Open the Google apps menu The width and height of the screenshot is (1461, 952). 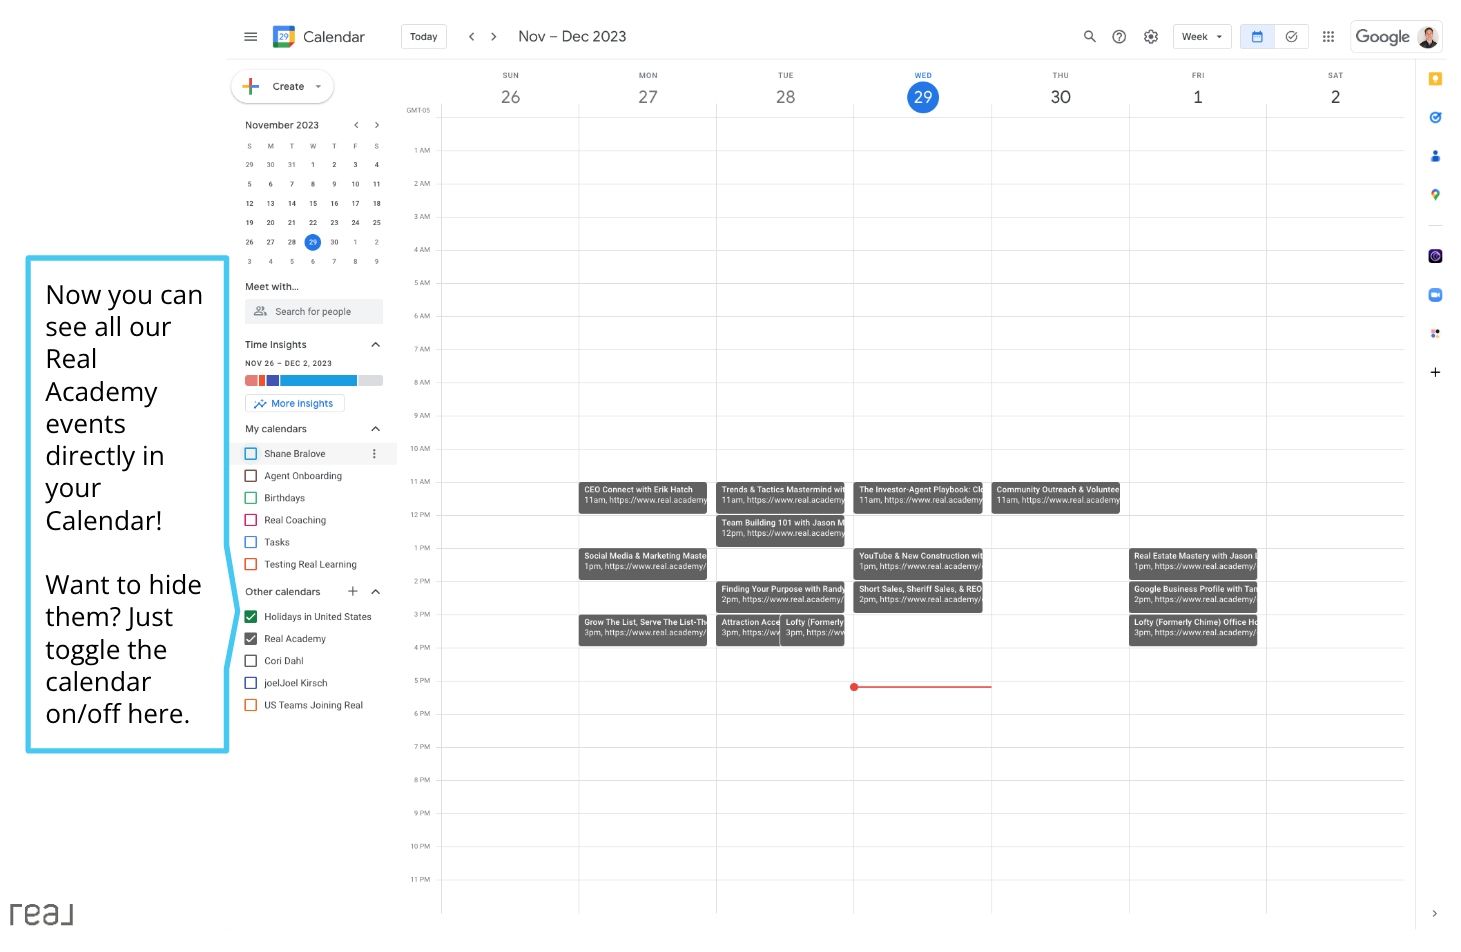pos(1328,36)
